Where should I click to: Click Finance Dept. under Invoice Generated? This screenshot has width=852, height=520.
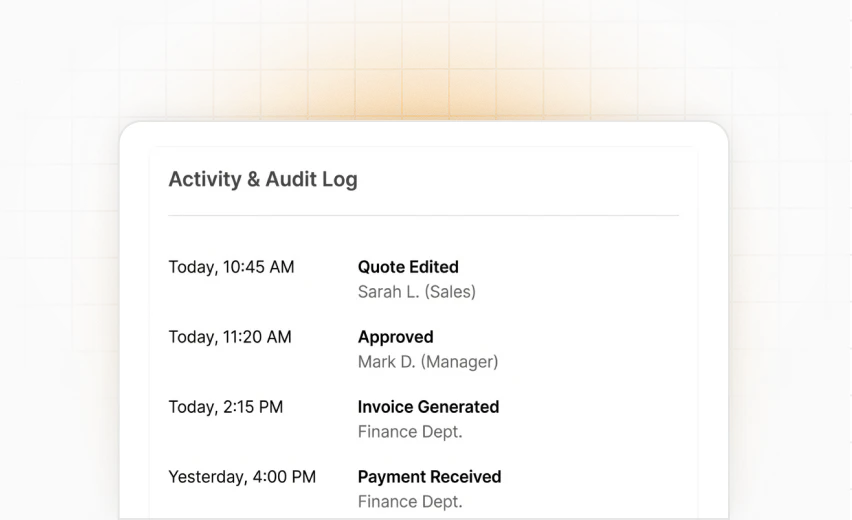(x=410, y=432)
